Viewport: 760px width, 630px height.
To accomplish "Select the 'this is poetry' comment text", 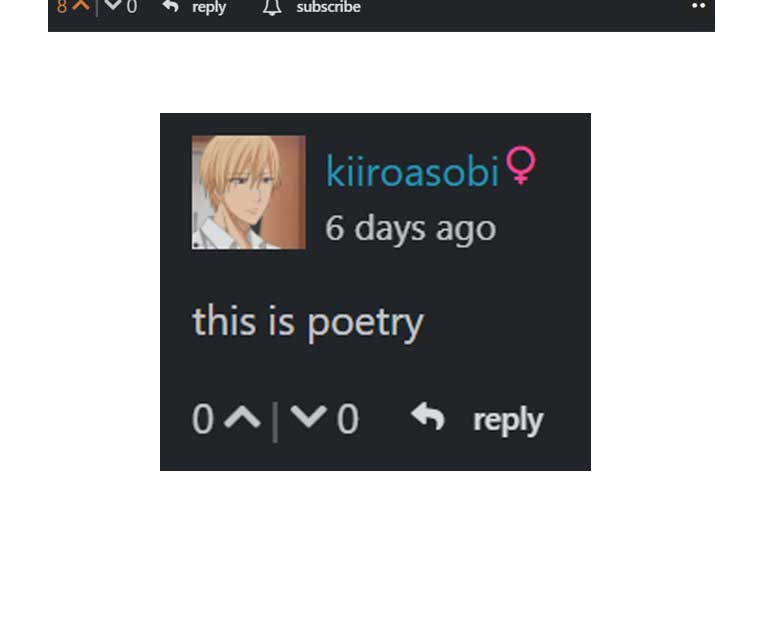I will coord(308,322).
